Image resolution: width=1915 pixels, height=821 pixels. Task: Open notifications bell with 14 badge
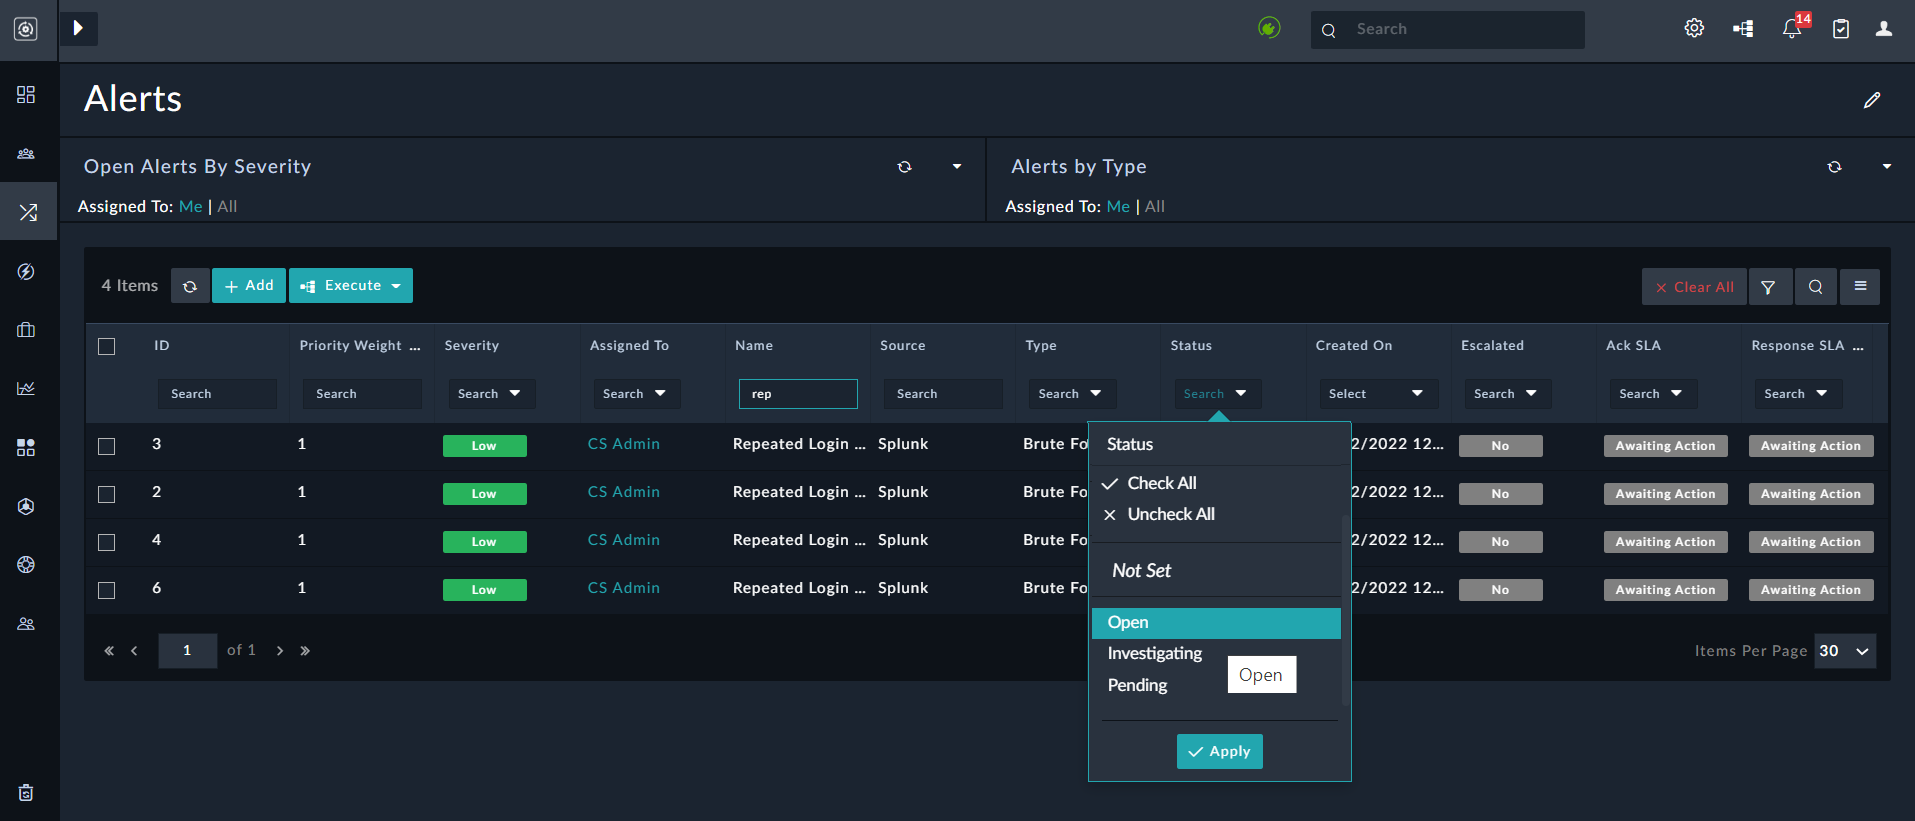click(1793, 27)
